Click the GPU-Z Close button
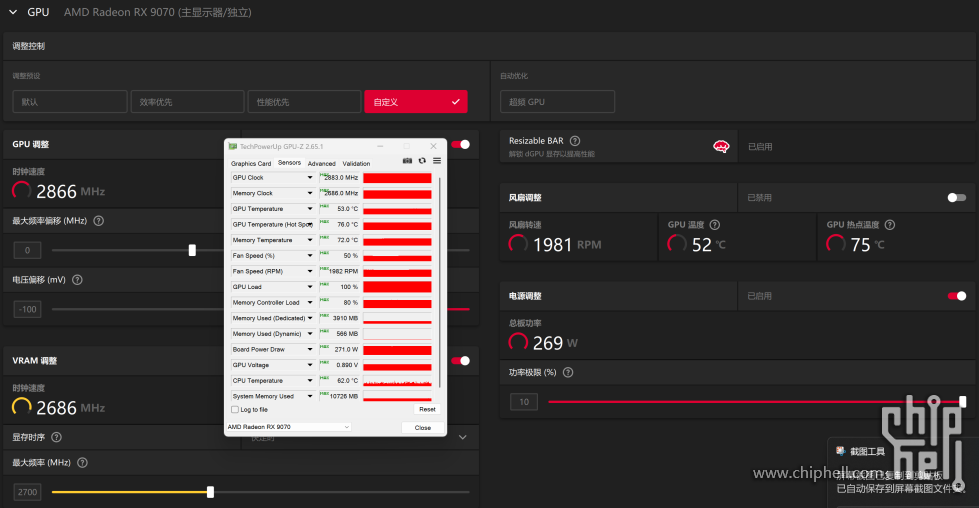 pyautogui.click(x=423, y=427)
